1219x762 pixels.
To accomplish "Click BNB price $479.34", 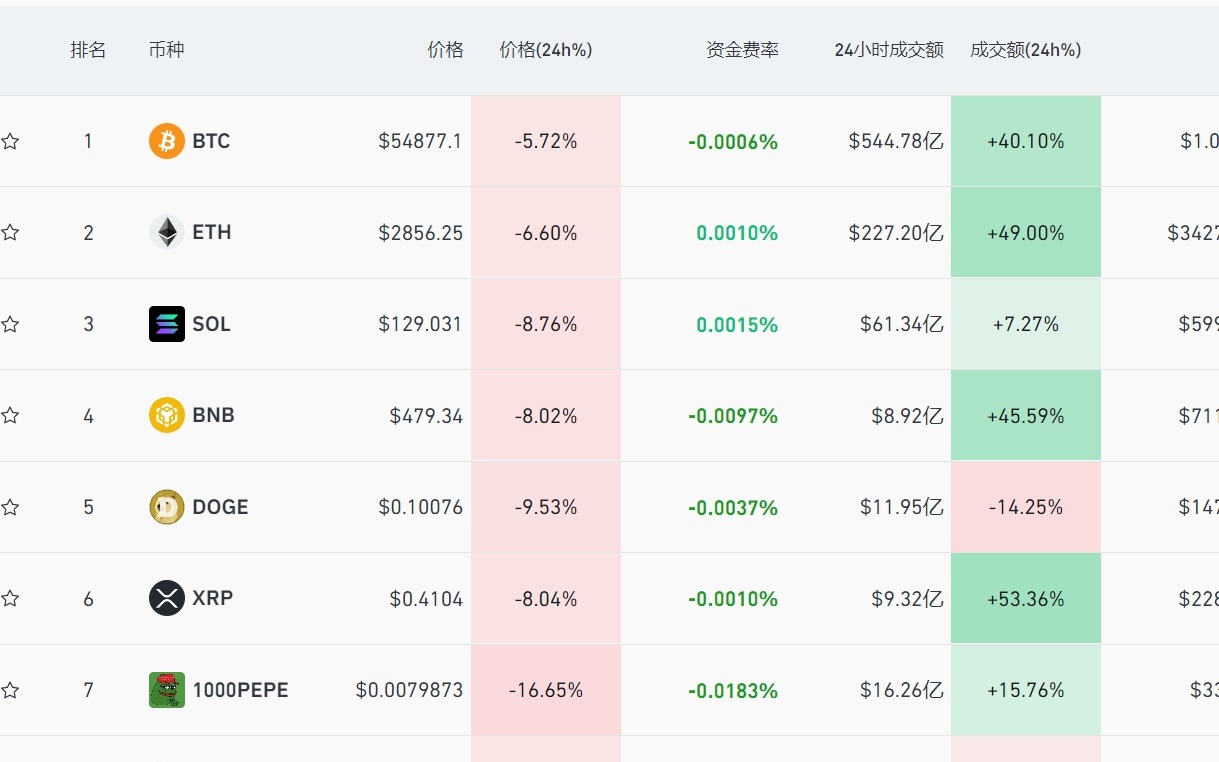I will click(x=426, y=415).
